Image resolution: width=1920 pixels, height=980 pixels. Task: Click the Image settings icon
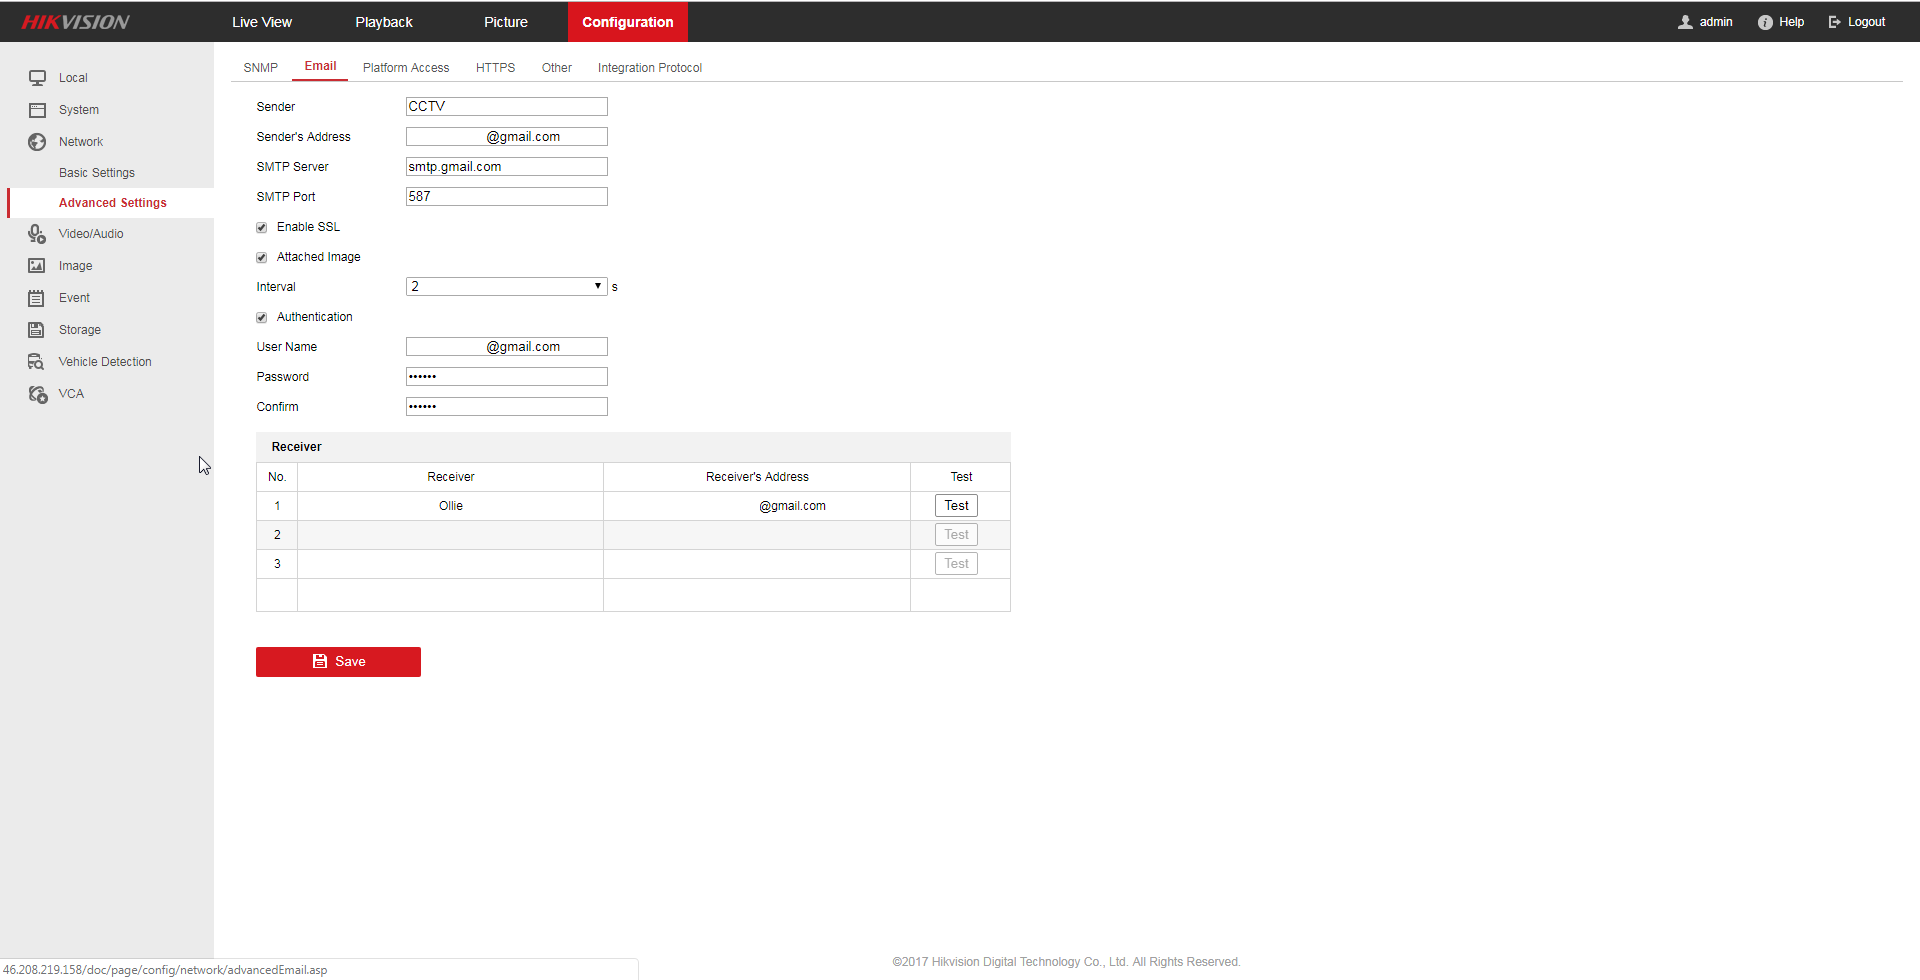coord(37,266)
